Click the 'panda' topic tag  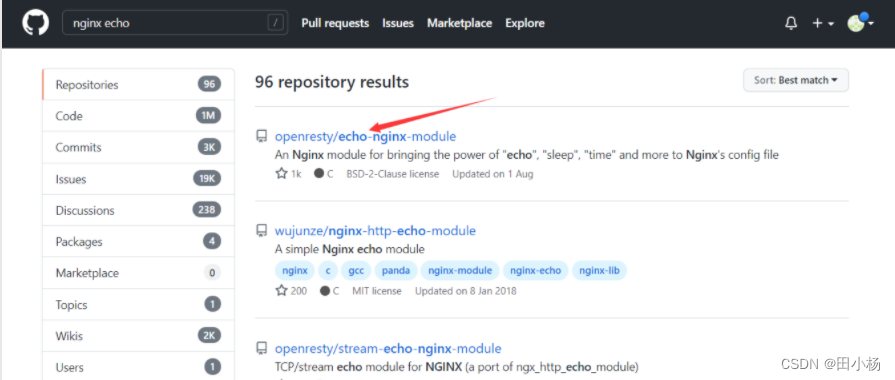[396, 270]
